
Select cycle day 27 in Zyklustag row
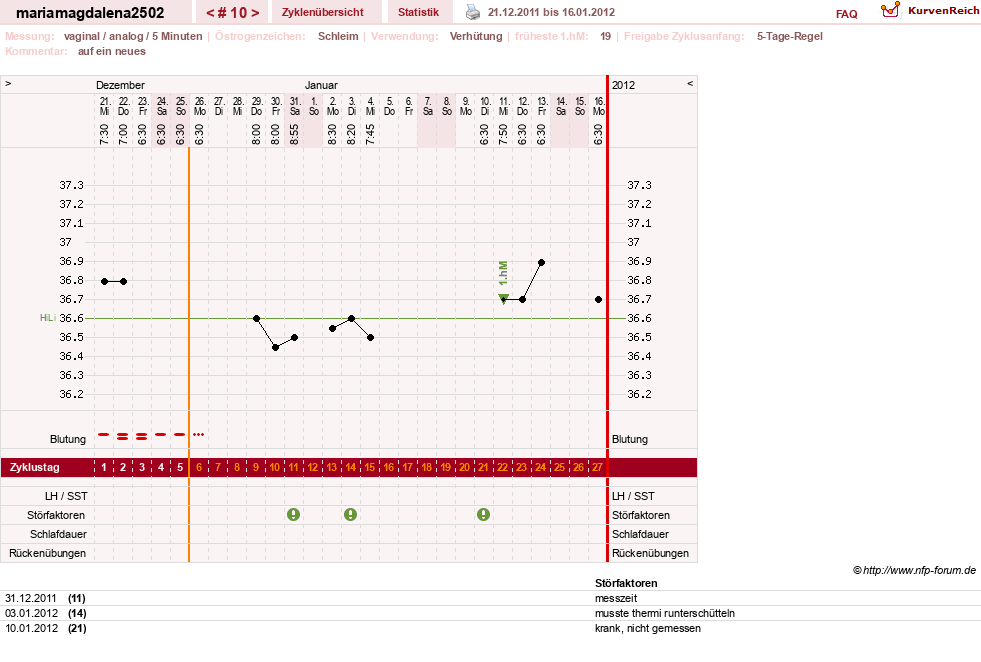pyautogui.click(x=597, y=467)
